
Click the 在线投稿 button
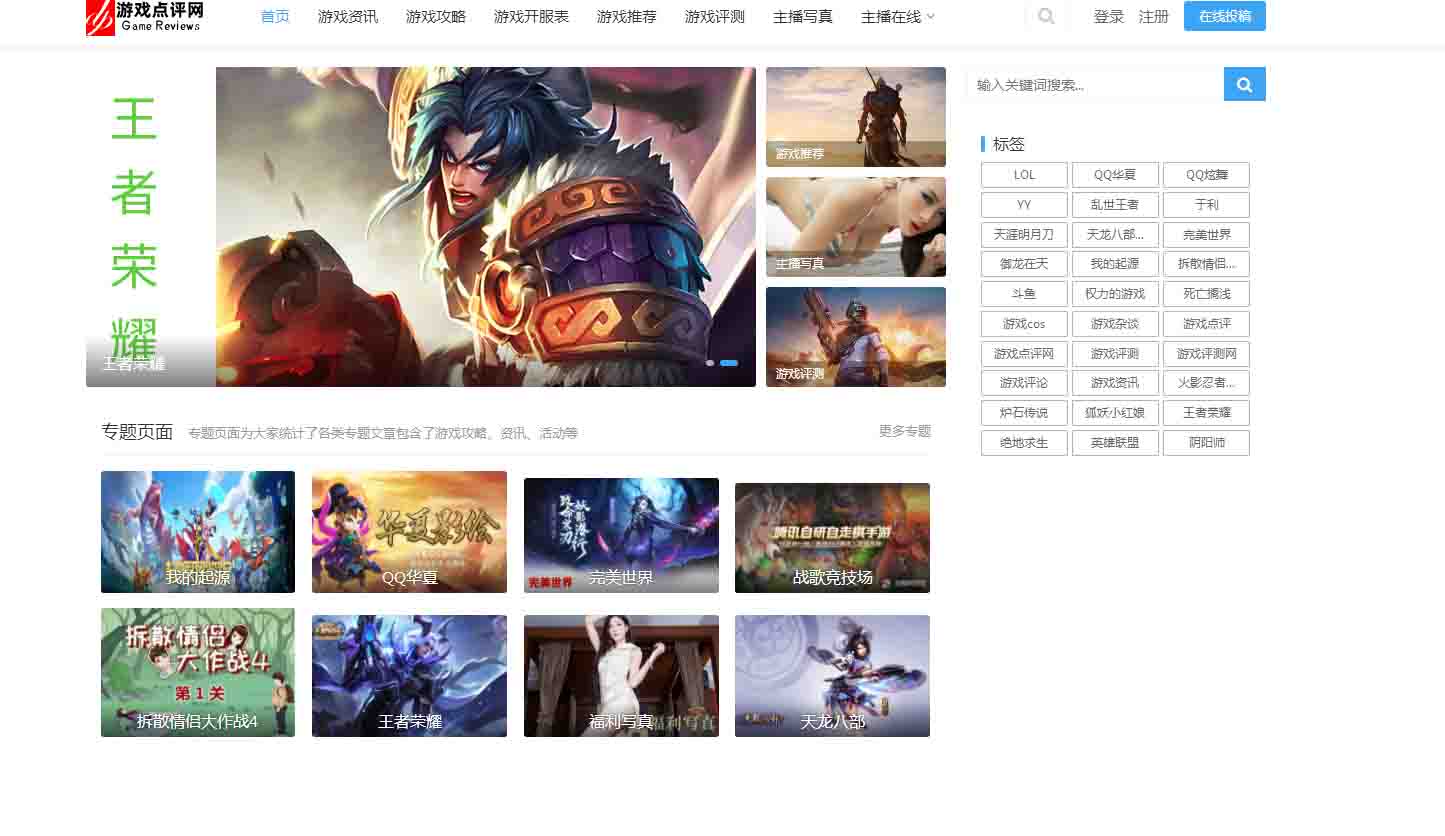tap(1225, 16)
